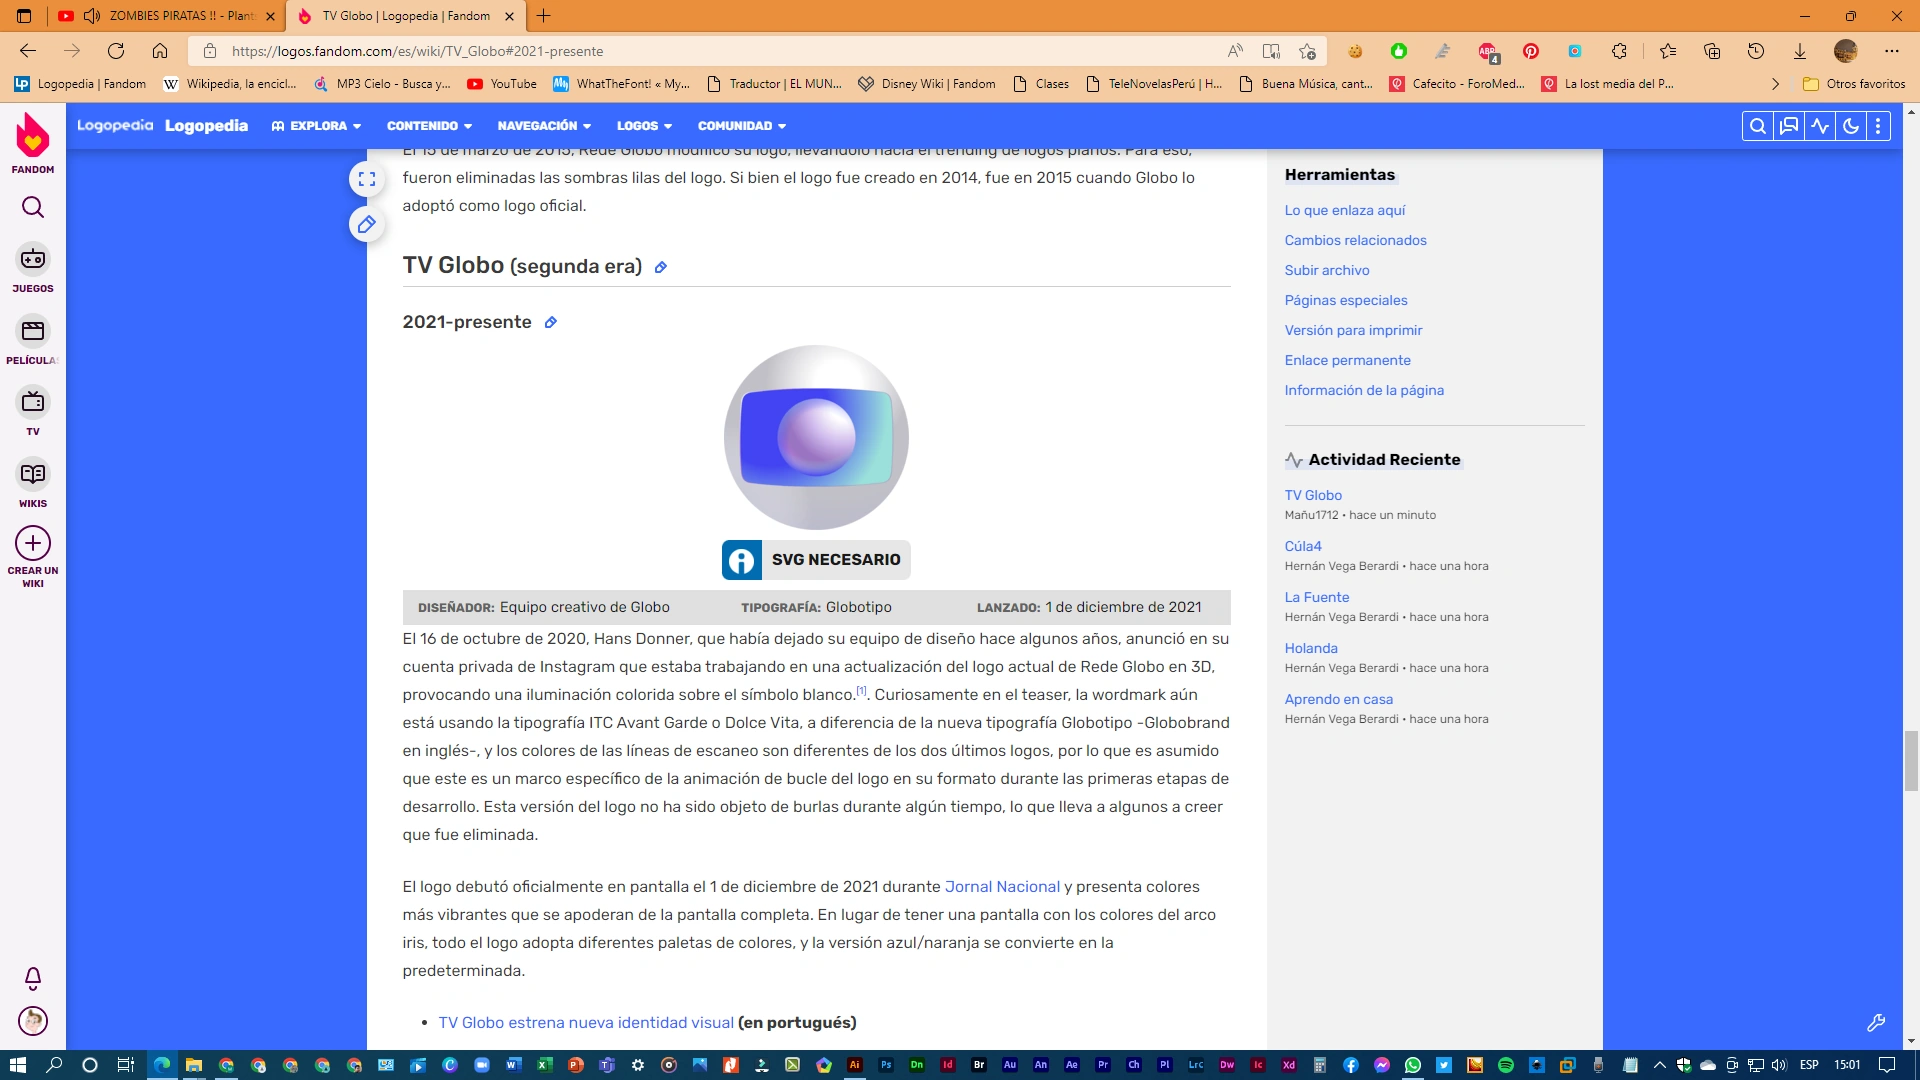
Task: Click the expand content width icon
Action: (x=367, y=180)
